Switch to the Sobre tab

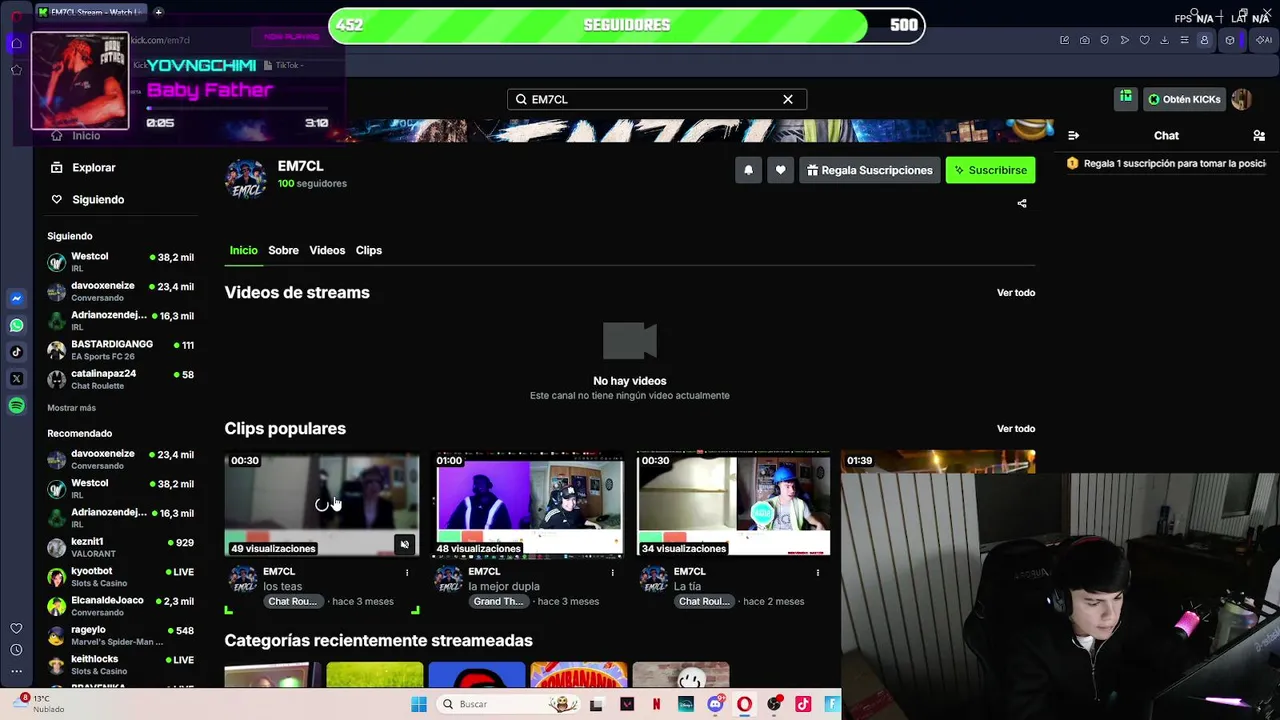tap(283, 250)
